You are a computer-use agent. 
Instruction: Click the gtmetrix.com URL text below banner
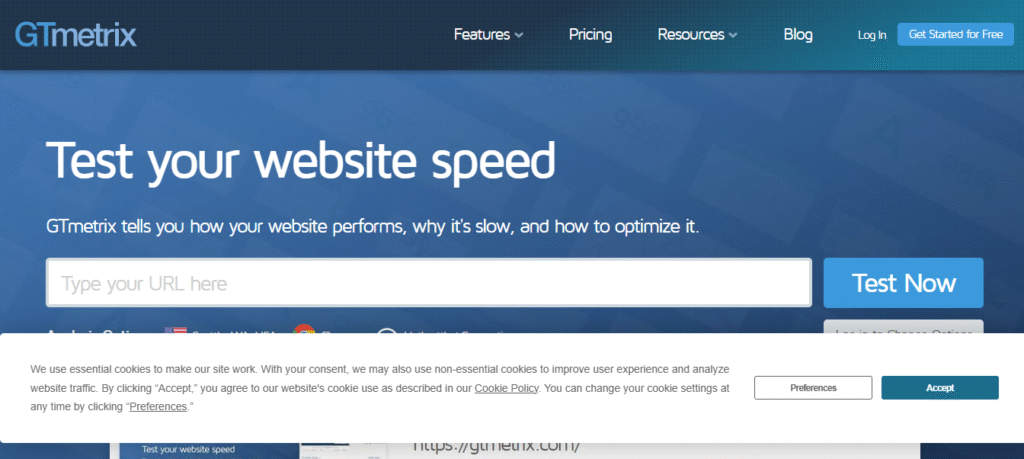(496, 447)
